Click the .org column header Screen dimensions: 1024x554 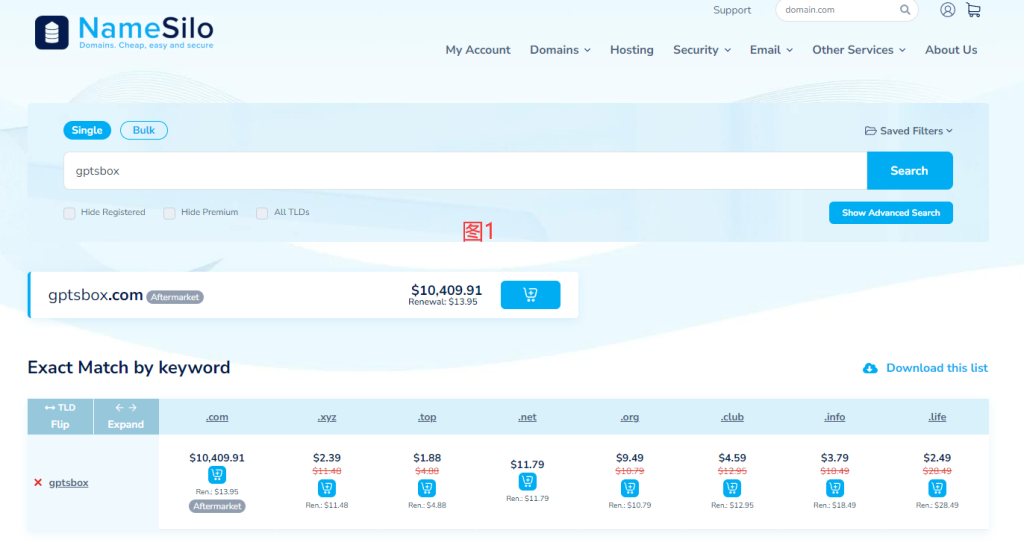[x=630, y=417]
